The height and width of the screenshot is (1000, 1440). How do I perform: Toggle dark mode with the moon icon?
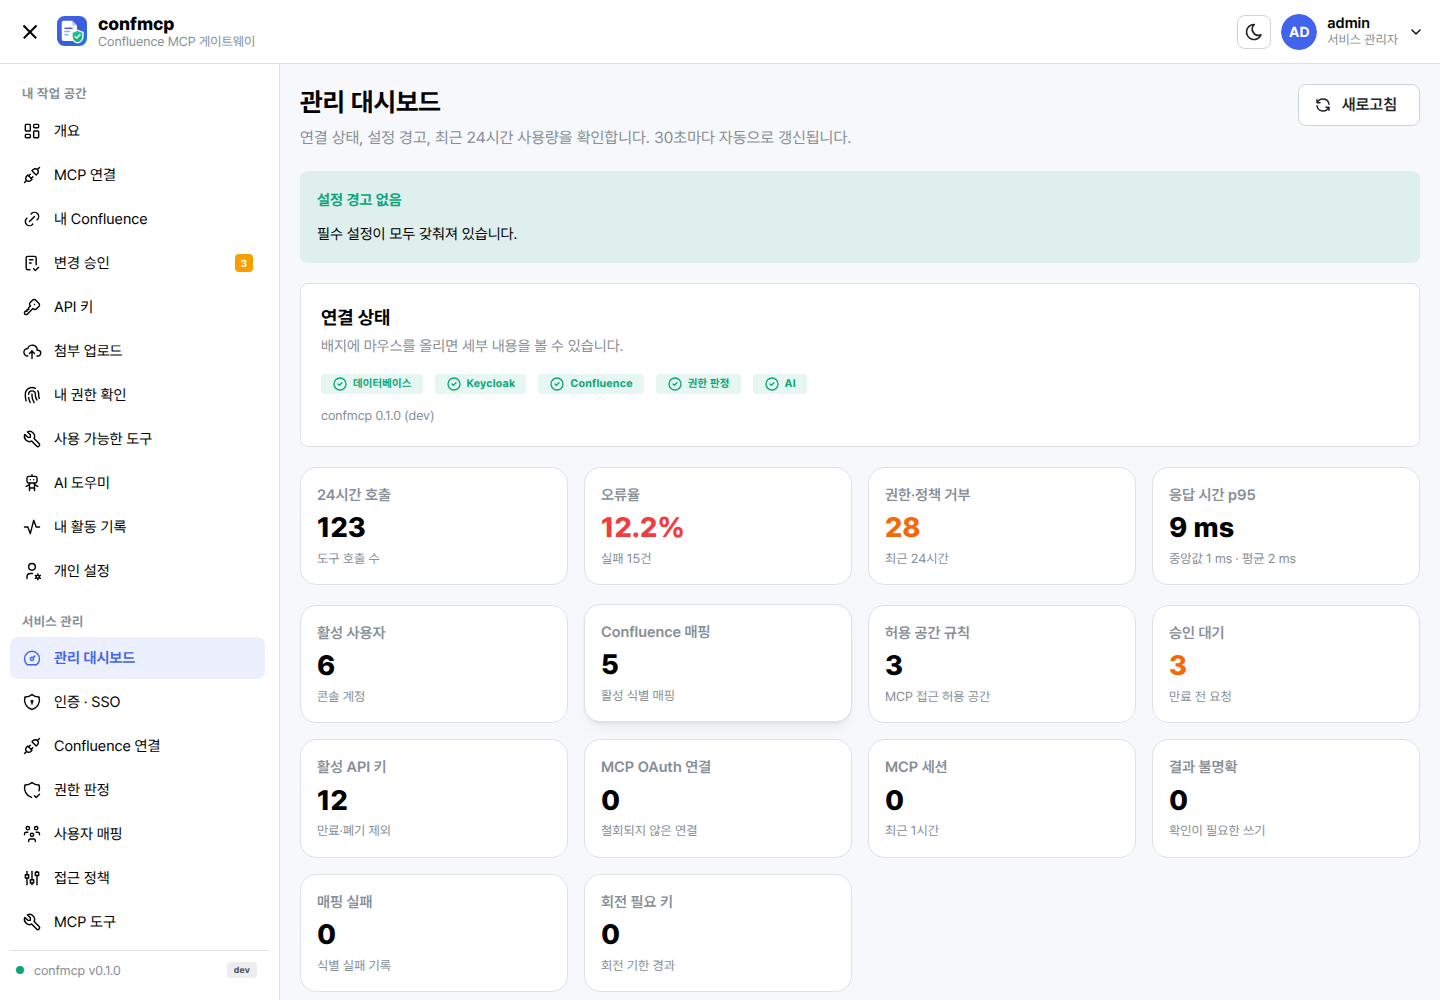1254,32
